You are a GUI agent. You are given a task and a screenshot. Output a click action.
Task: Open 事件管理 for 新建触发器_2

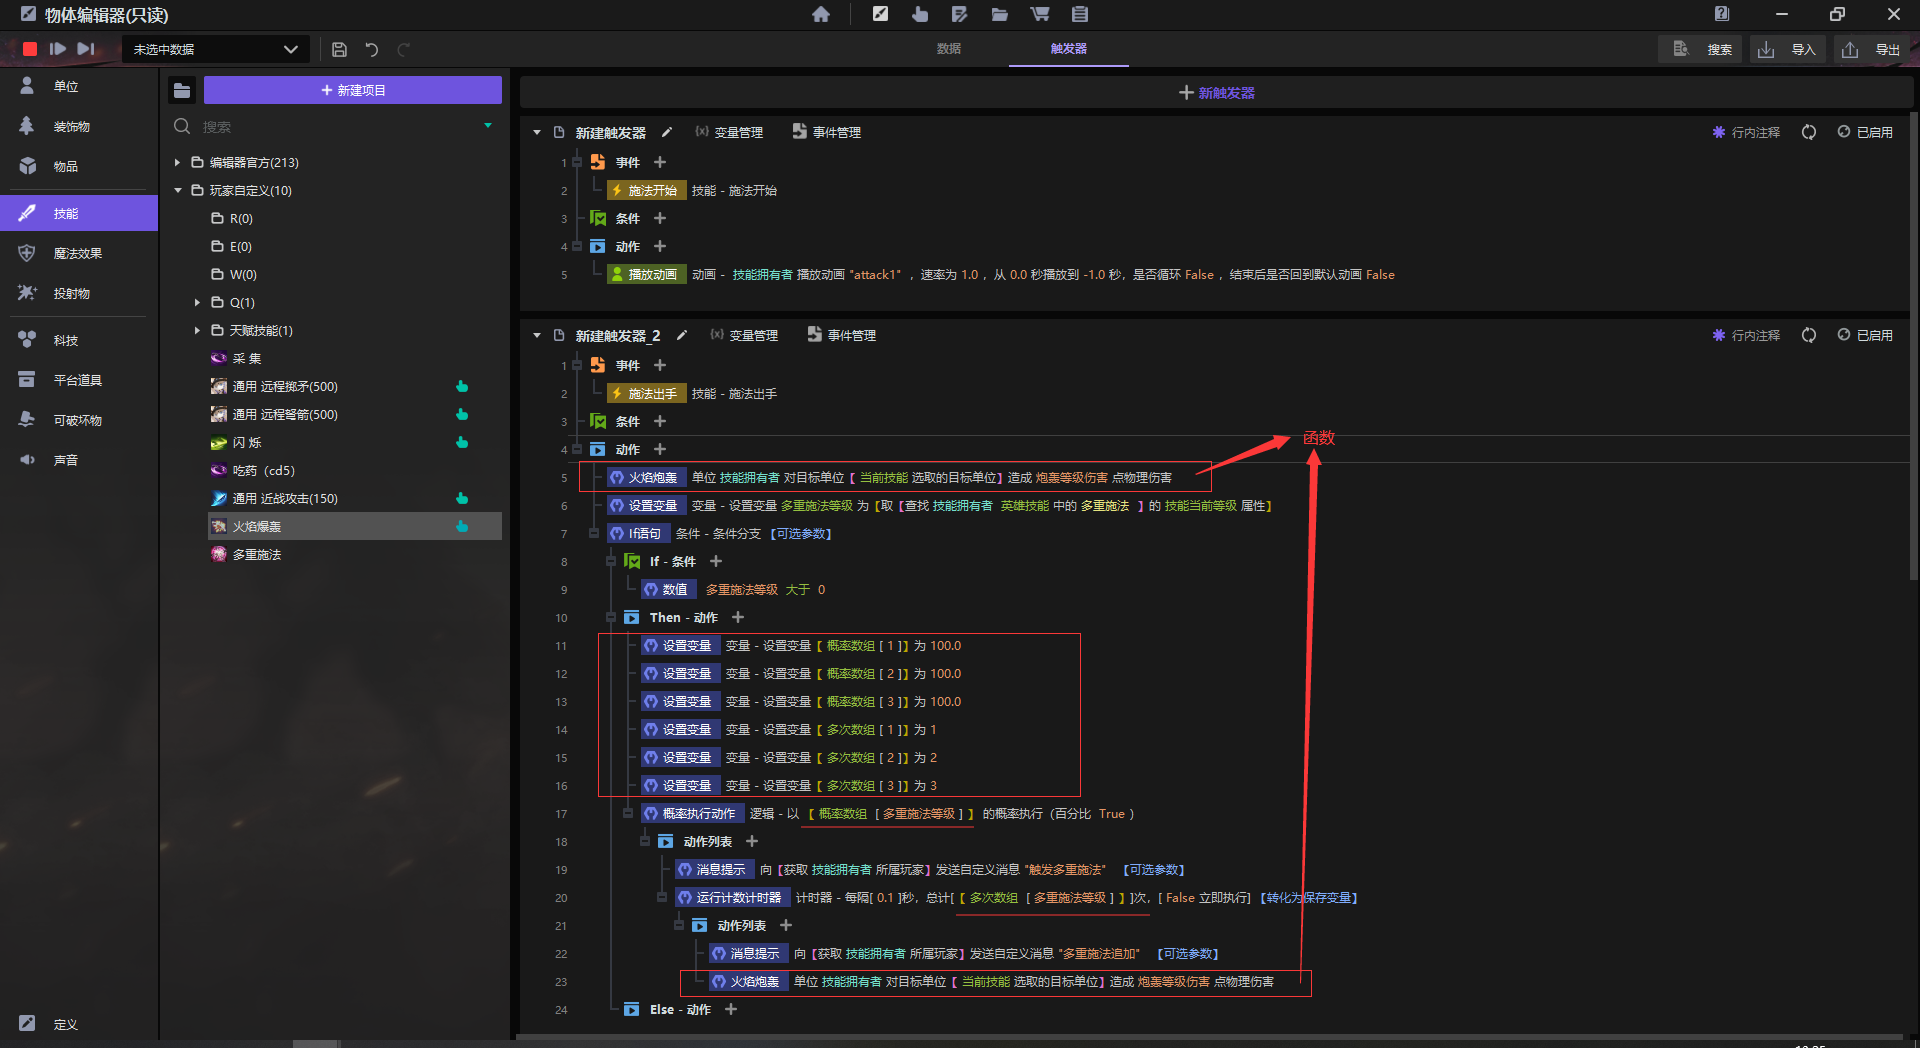(x=842, y=335)
